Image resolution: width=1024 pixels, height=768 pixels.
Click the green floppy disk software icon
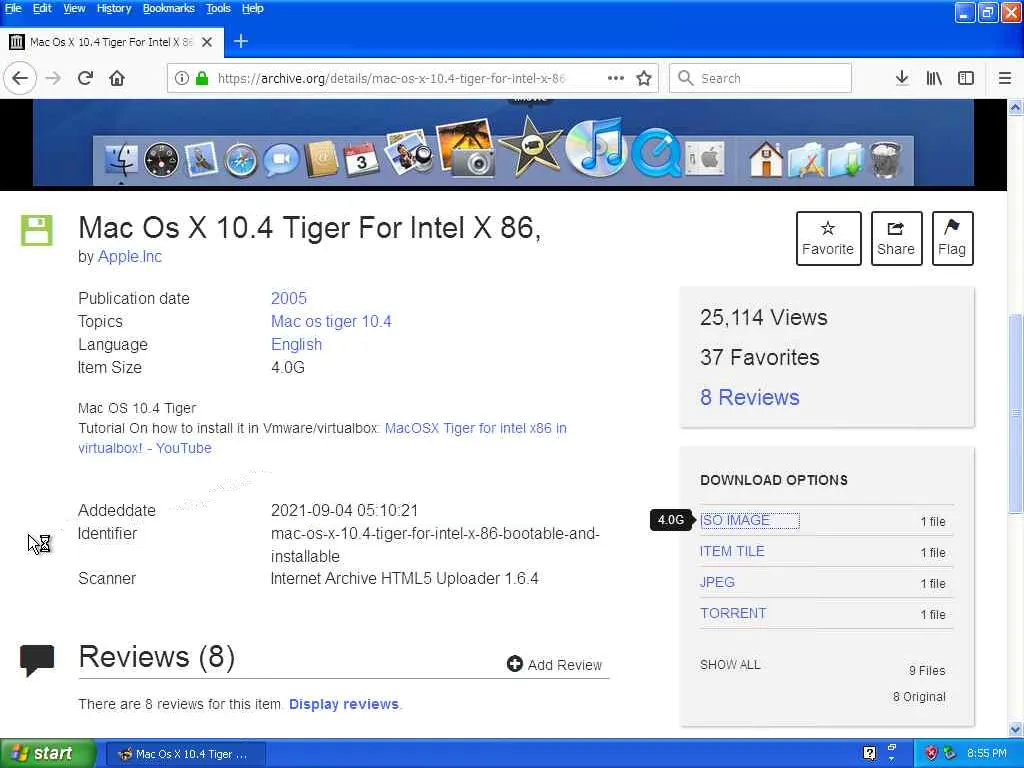pos(37,231)
